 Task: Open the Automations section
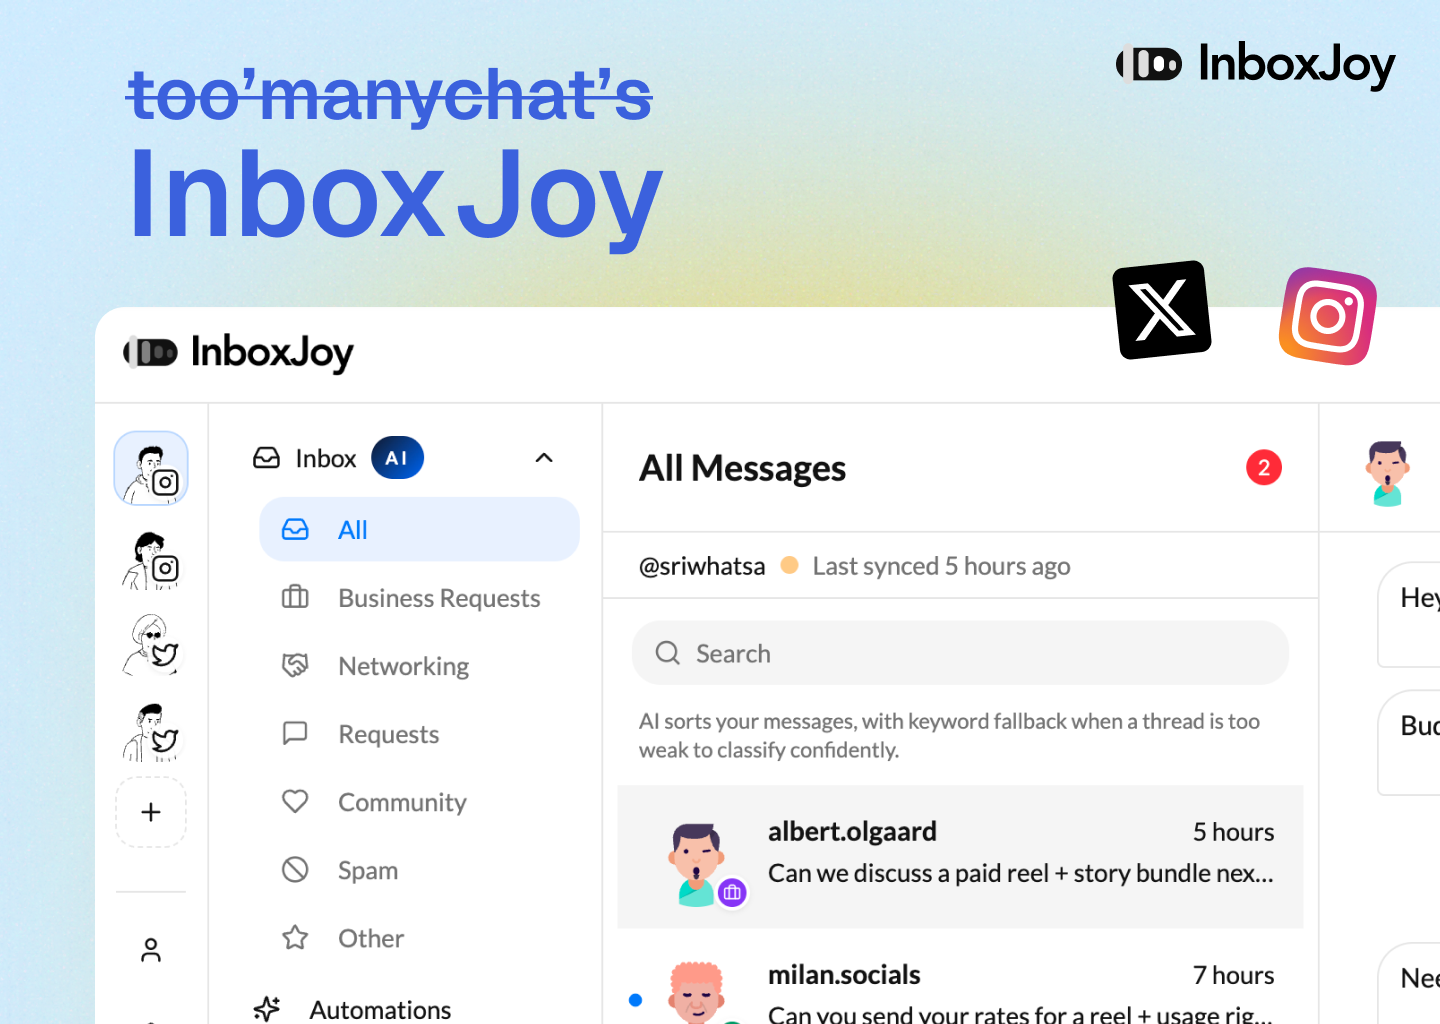tap(380, 1009)
